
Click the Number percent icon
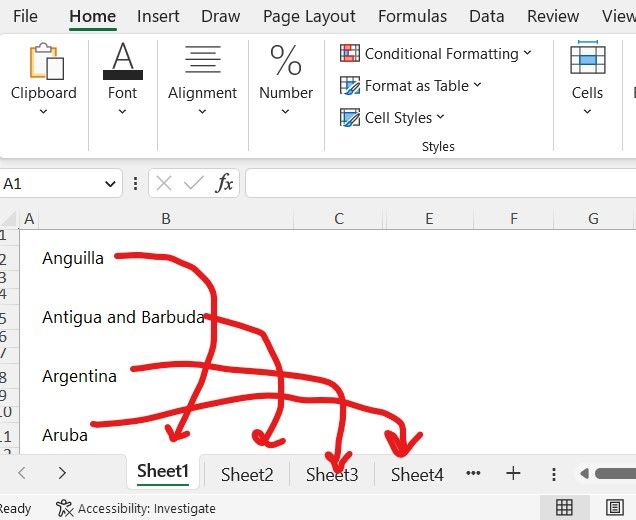(286, 60)
